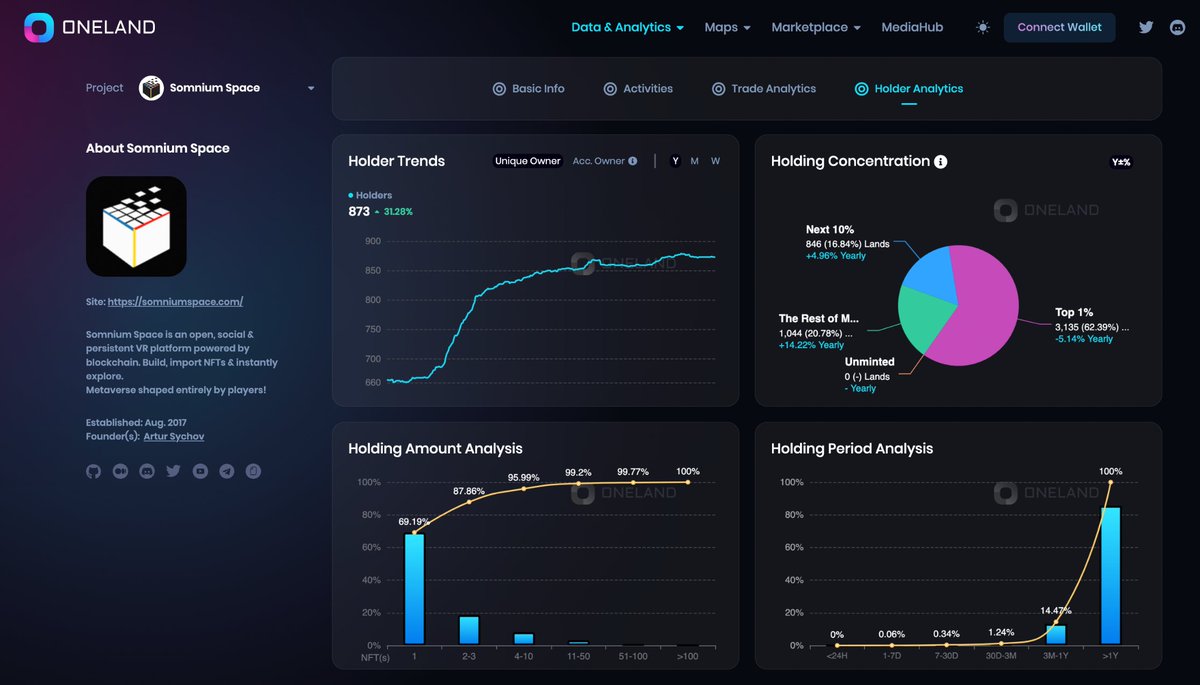Switch to the Activities tab

click(x=638, y=89)
